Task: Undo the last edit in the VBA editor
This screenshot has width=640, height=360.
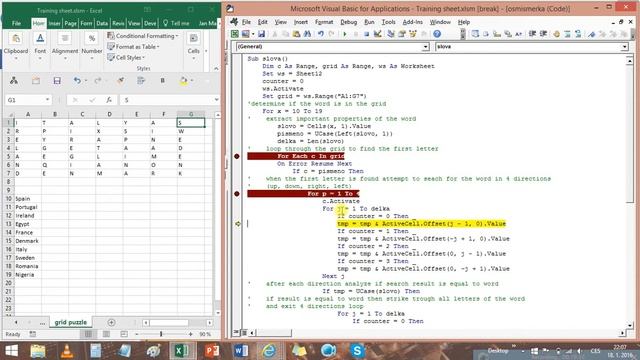Action: (x=321, y=34)
